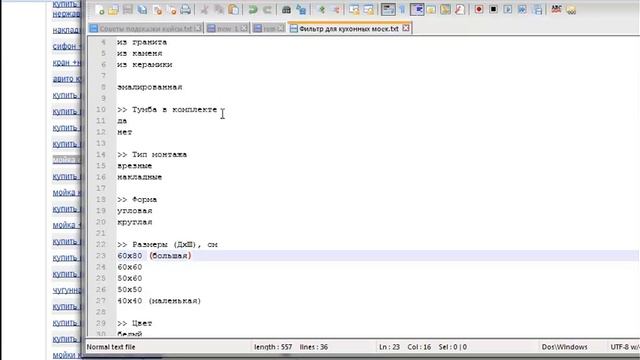Viewport: 640px width, 360px height.
Task: Click the Close All documents icon
Action: pos(171,9)
